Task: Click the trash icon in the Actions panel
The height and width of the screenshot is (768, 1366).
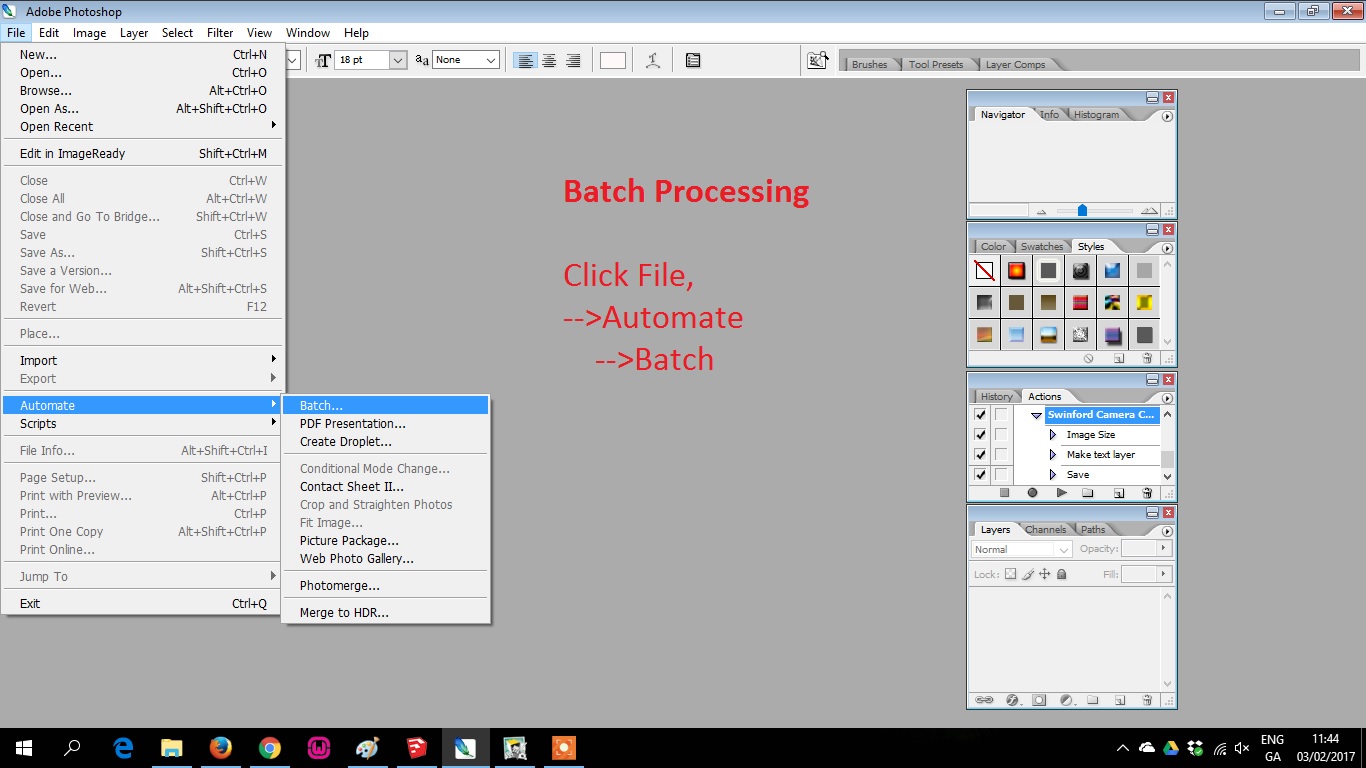Action: click(1147, 492)
